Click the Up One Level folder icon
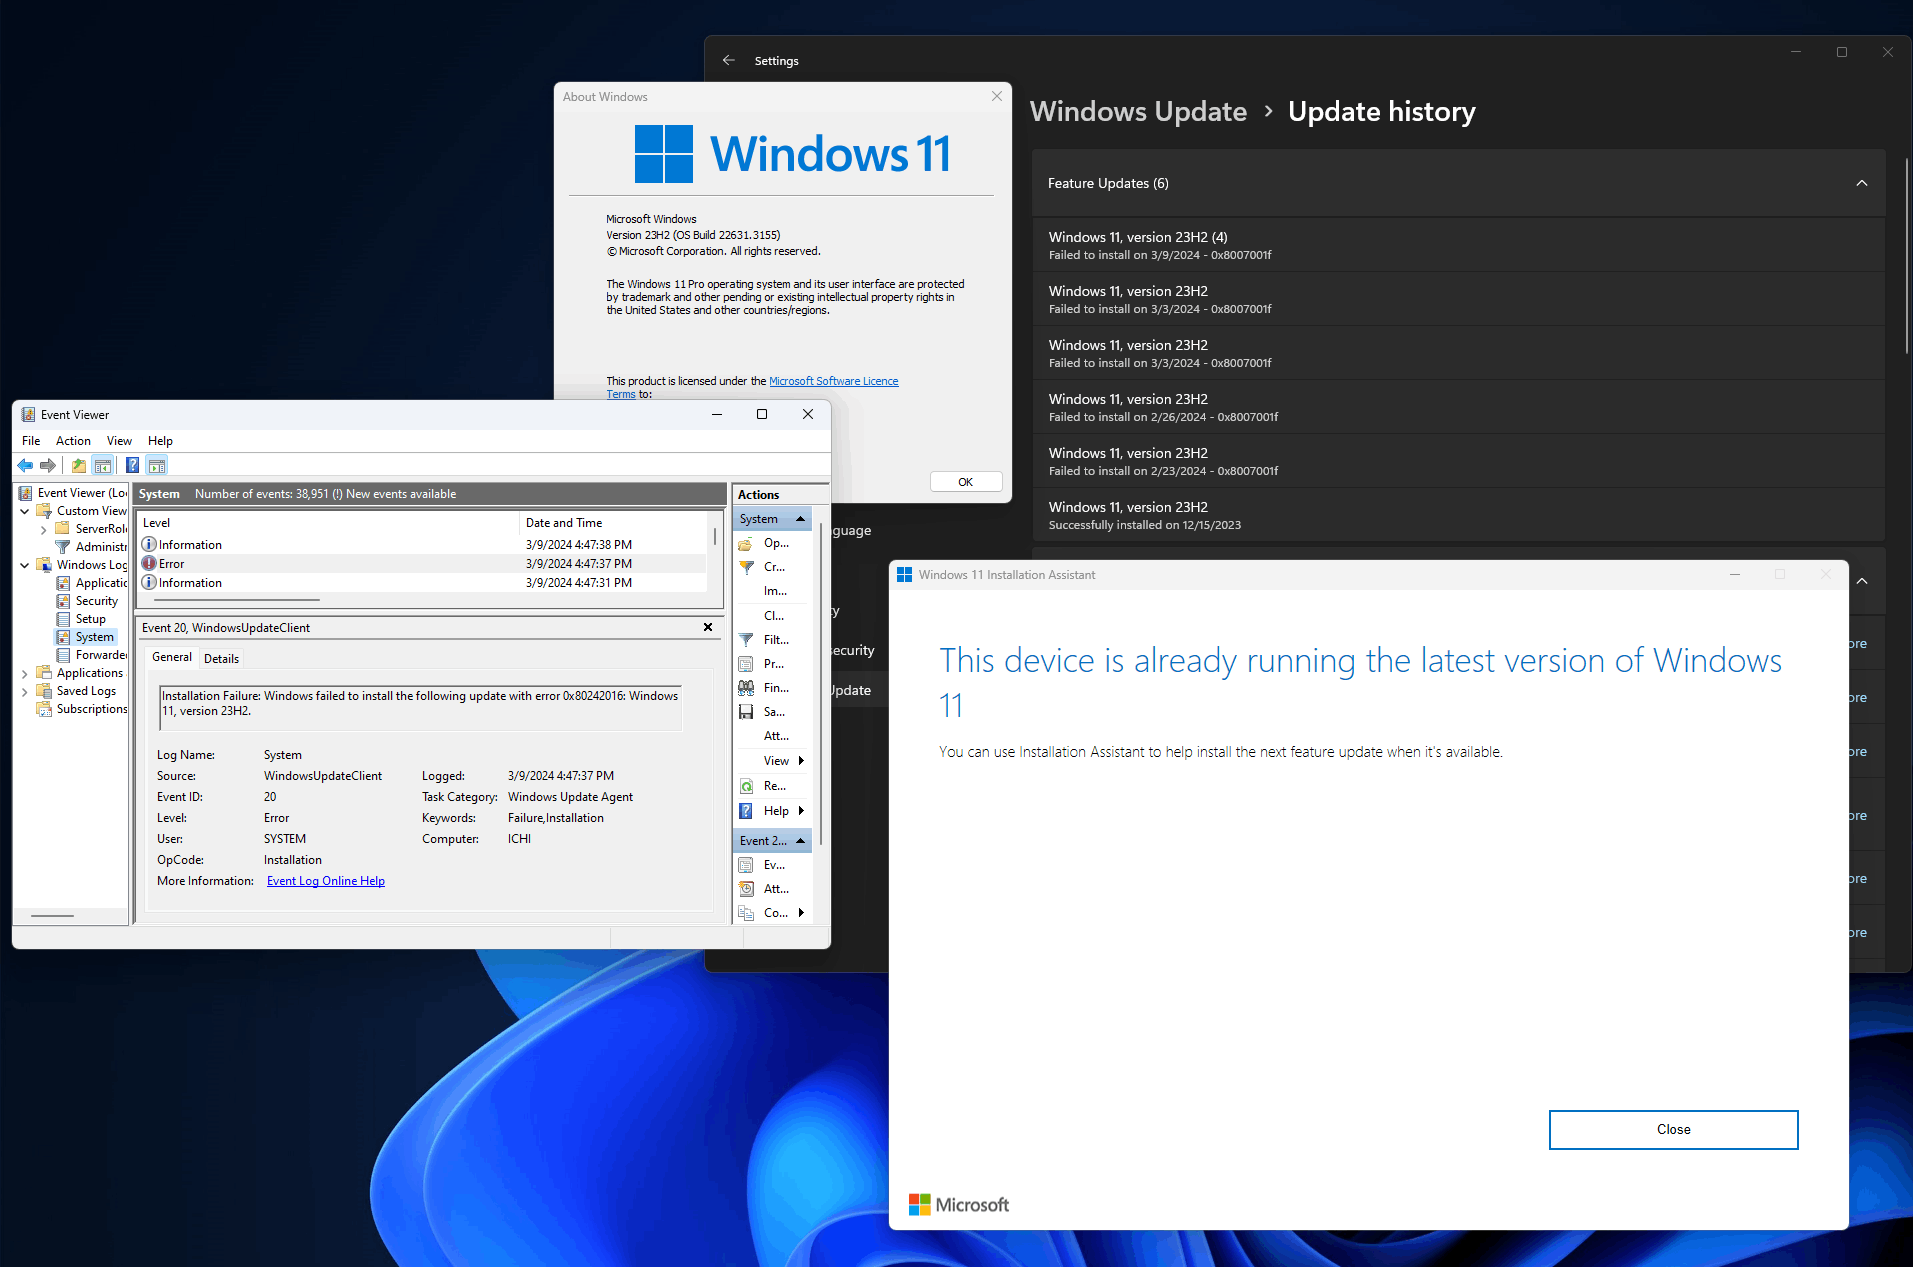Viewport: 1913px width, 1267px height. 78,465
